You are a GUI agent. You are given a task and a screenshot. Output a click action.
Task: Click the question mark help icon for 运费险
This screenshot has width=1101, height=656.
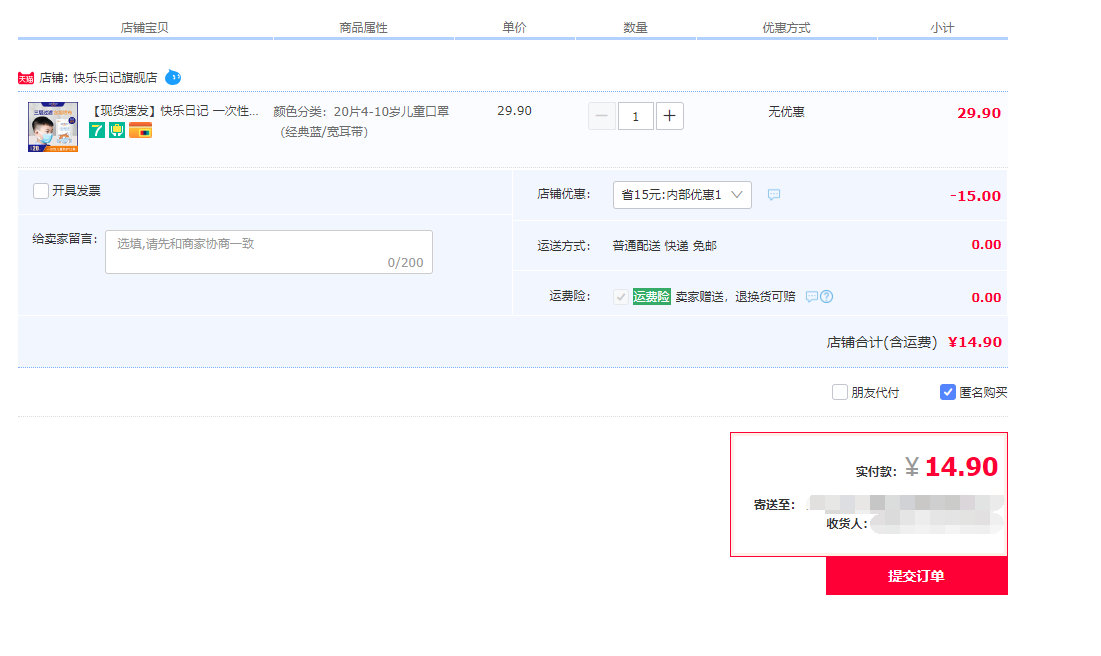[x=827, y=297]
